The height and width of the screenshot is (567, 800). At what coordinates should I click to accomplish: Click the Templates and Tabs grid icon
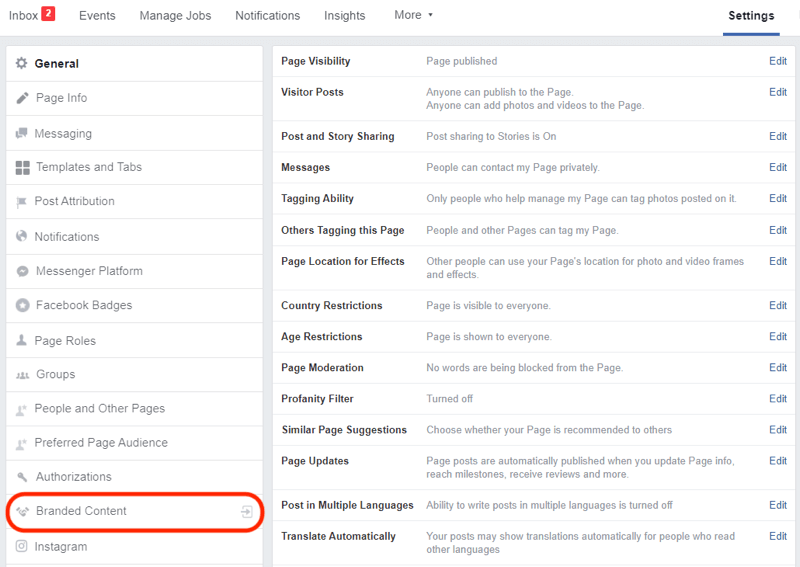tap(22, 167)
